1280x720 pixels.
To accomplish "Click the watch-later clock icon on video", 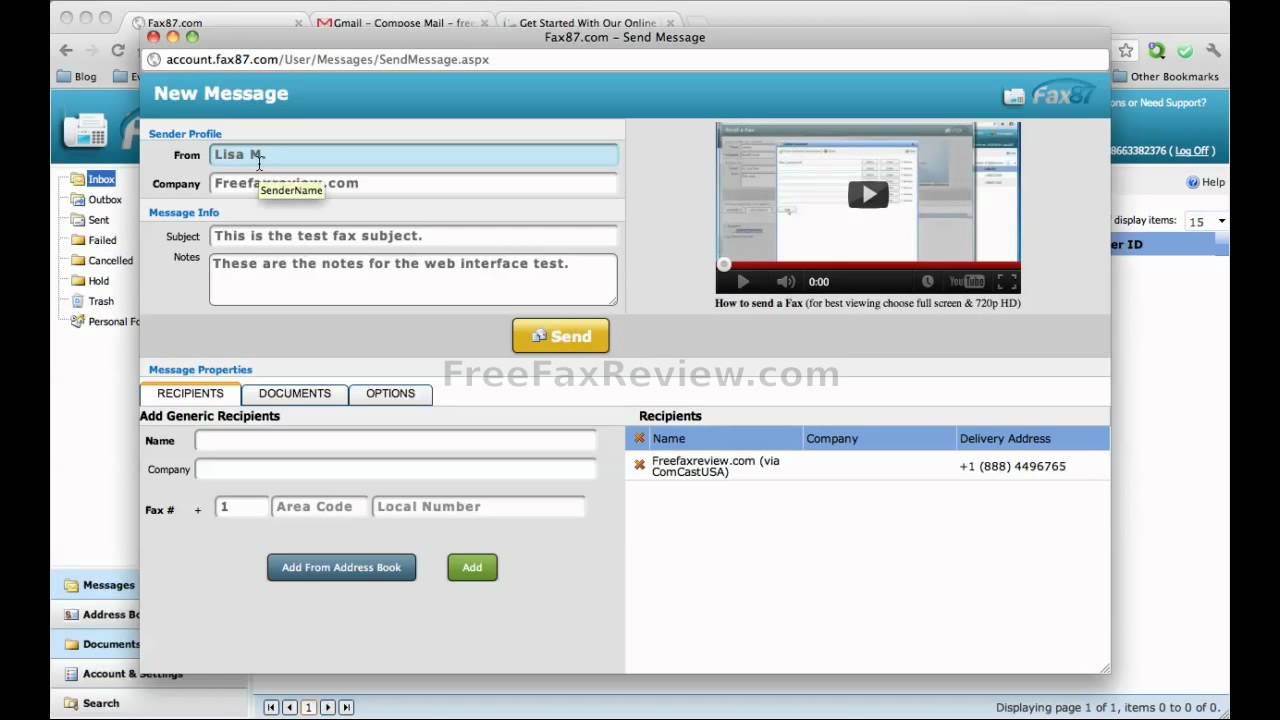I will click(928, 282).
